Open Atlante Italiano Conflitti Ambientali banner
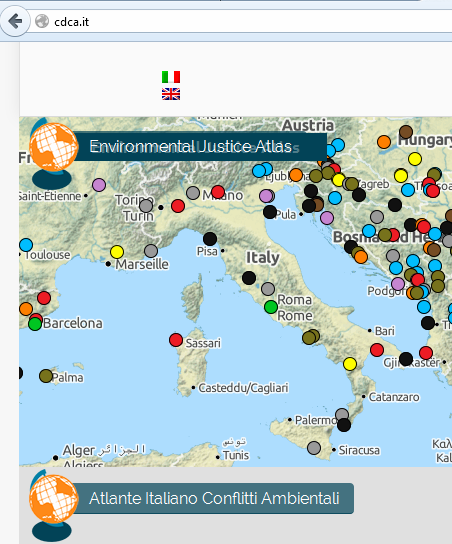Viewport: 452px width, 544px height. point(213,498)
